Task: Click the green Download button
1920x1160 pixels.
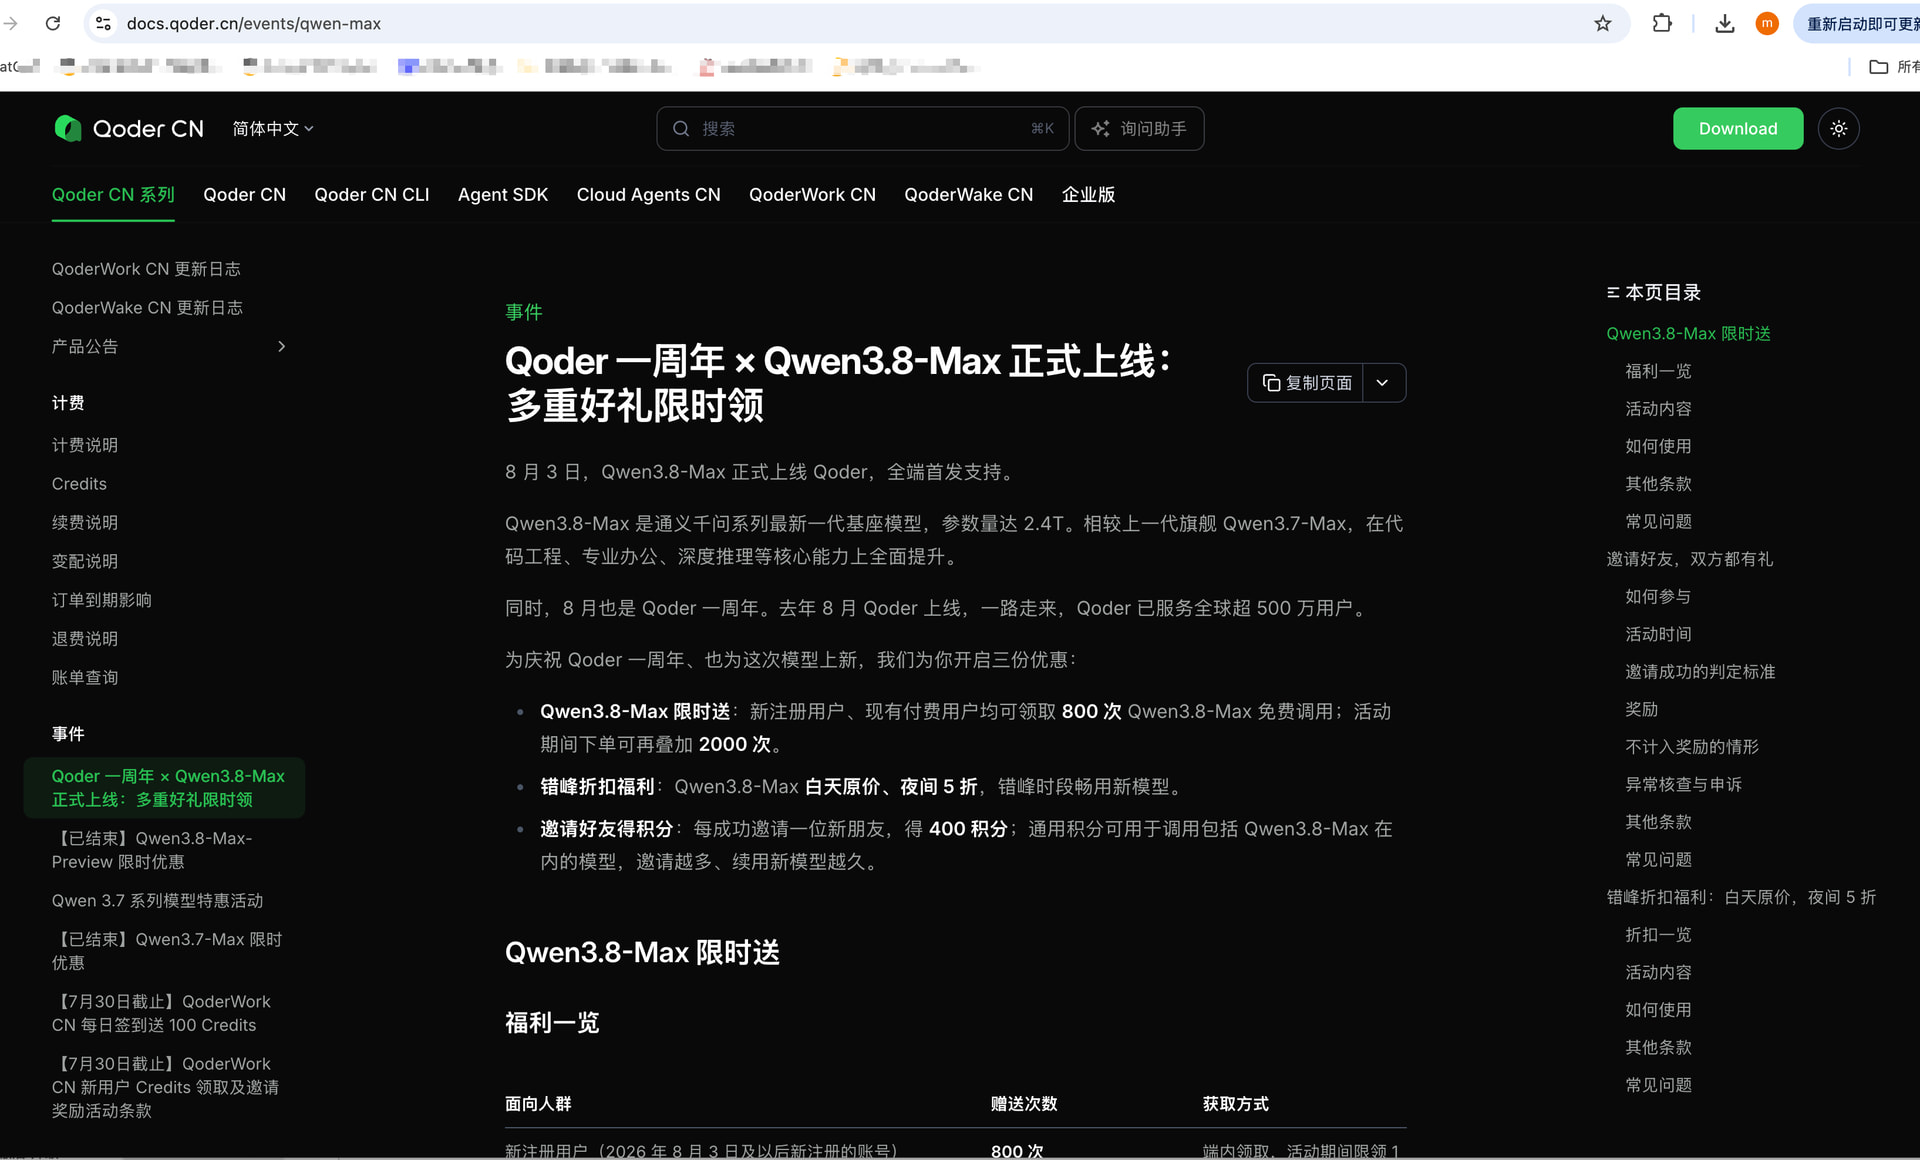Action: point(1738,129)
